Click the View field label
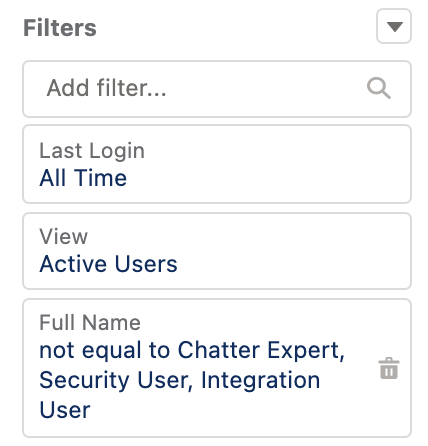 click(64, 237)
